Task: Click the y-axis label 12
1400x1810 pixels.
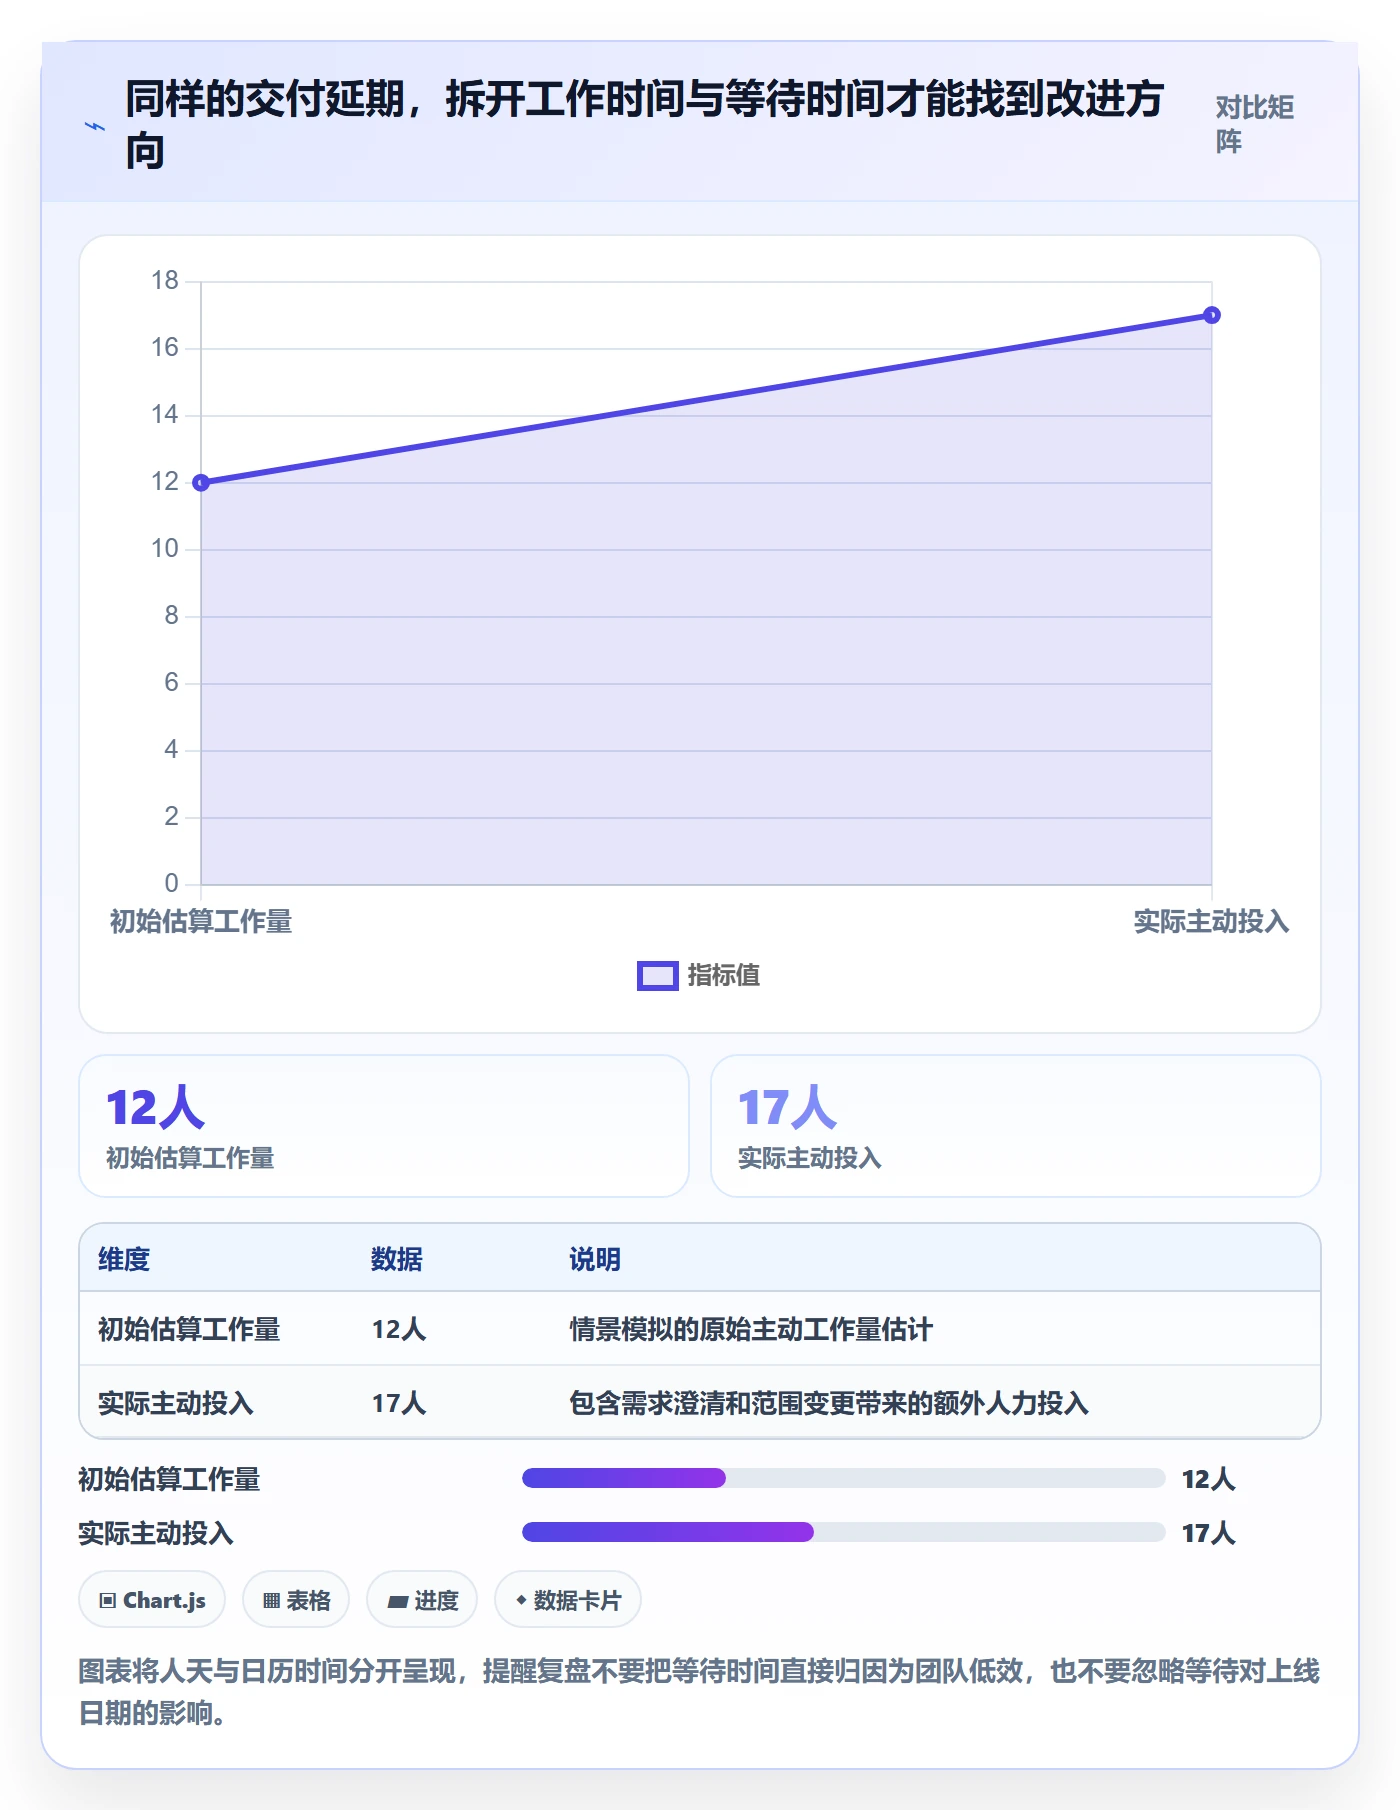Action: pyautogui.click(x=164, y=482)
